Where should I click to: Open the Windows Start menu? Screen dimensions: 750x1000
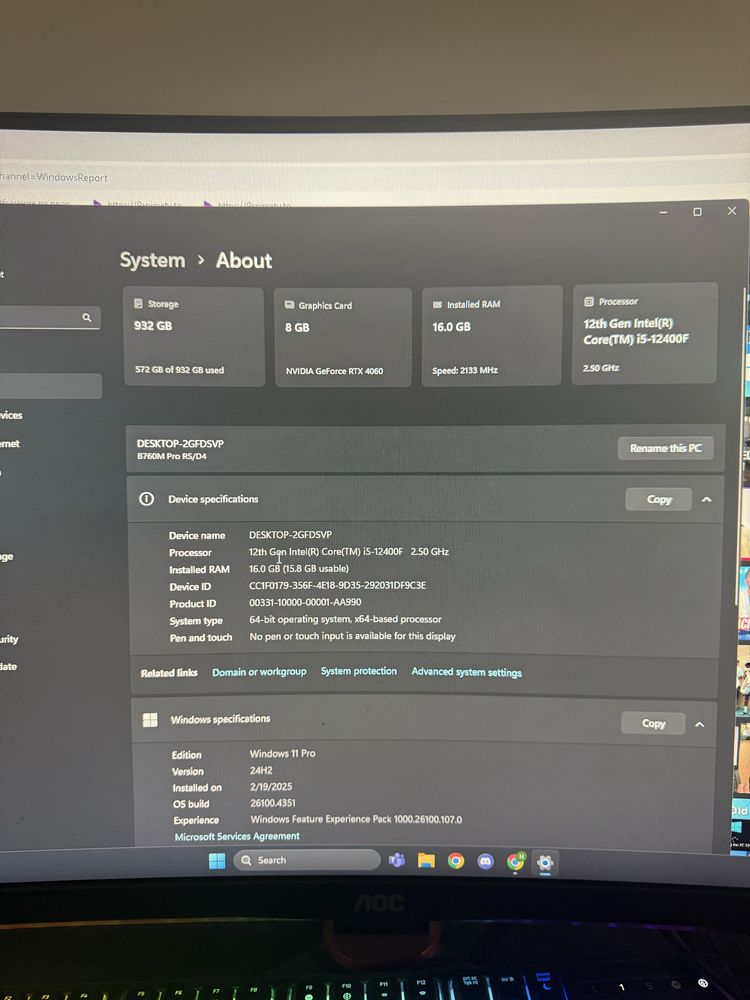coord(217,861)
